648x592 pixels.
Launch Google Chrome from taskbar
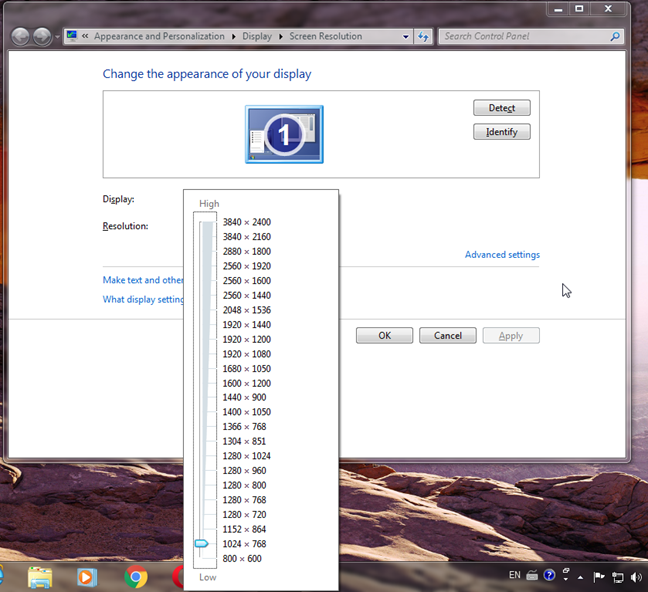[136, 577]
